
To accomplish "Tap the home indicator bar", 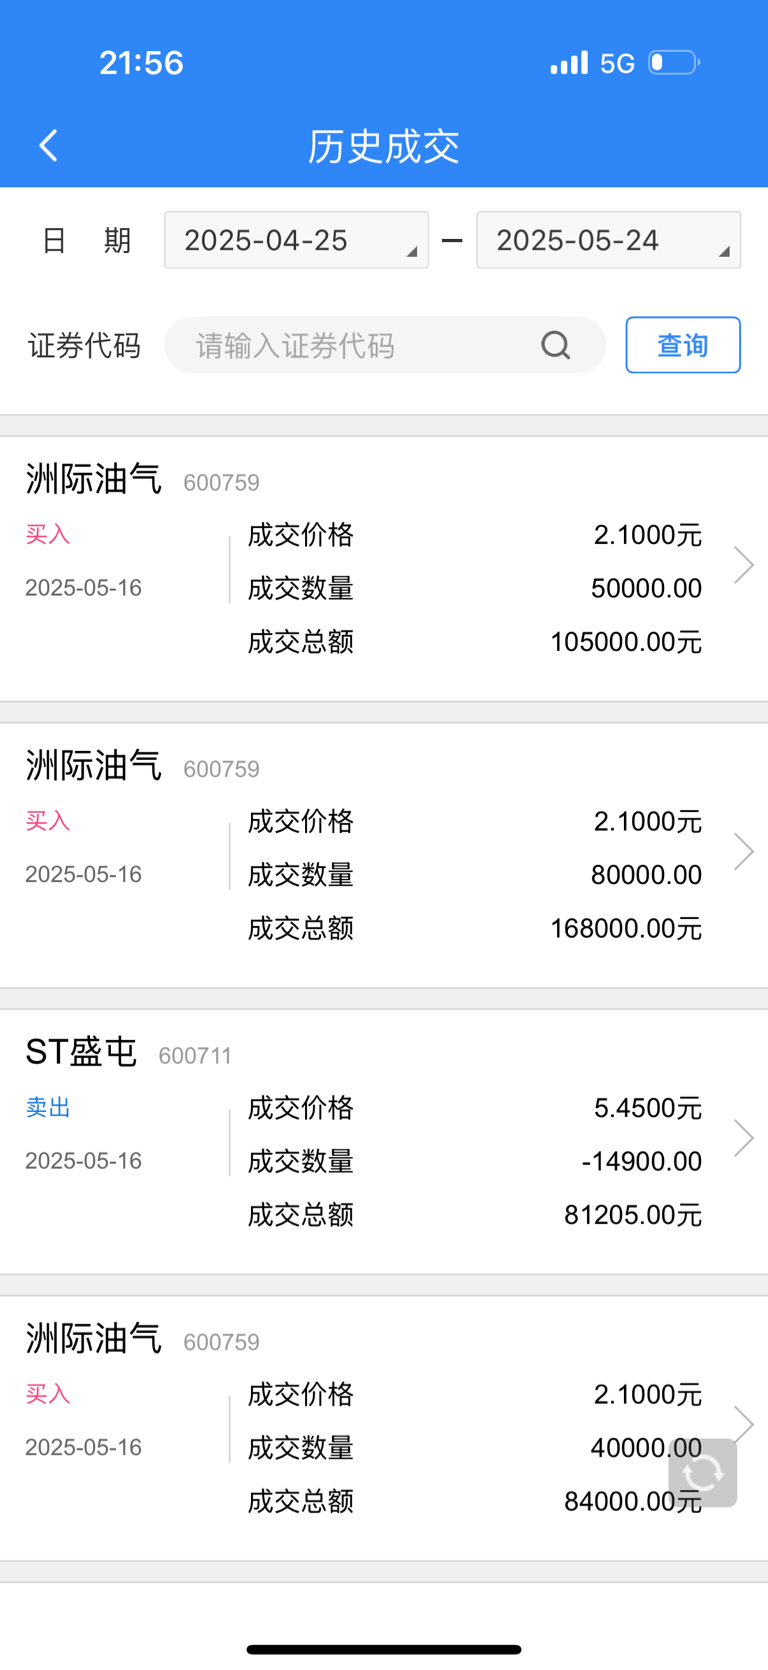I will 384,1650.
